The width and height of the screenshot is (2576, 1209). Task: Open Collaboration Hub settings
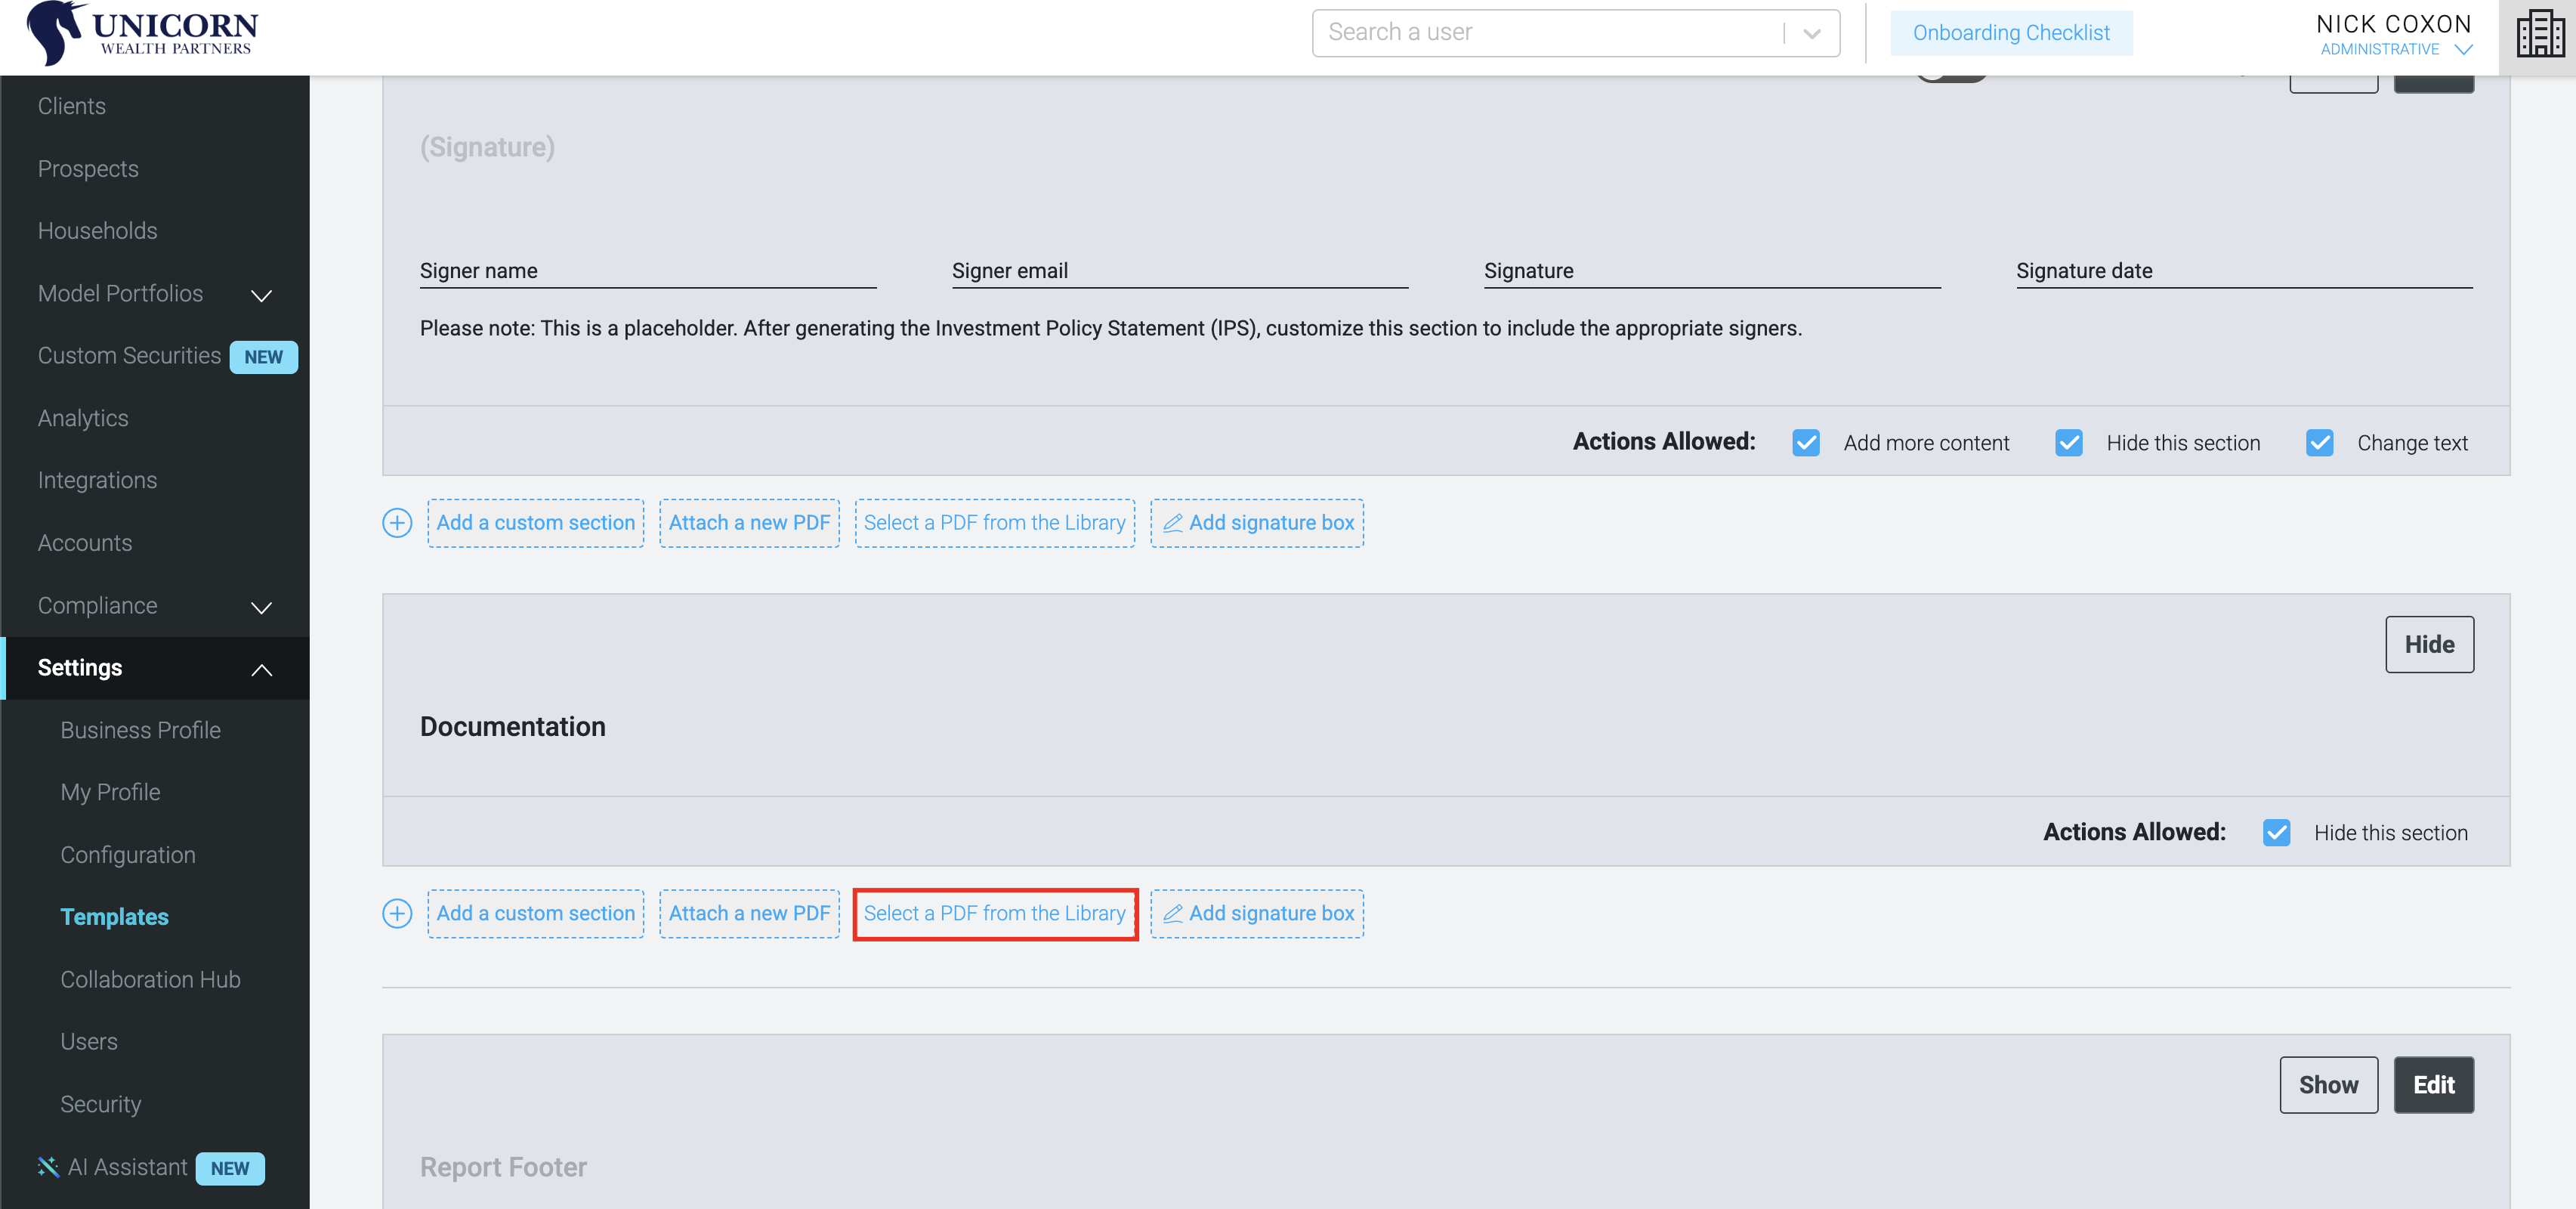pos(150,980)
